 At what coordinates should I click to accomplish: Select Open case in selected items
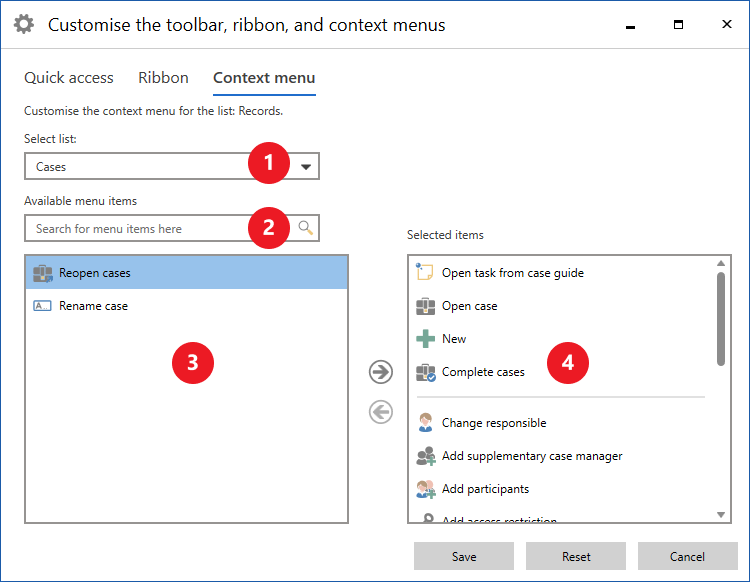click(562, 306)
